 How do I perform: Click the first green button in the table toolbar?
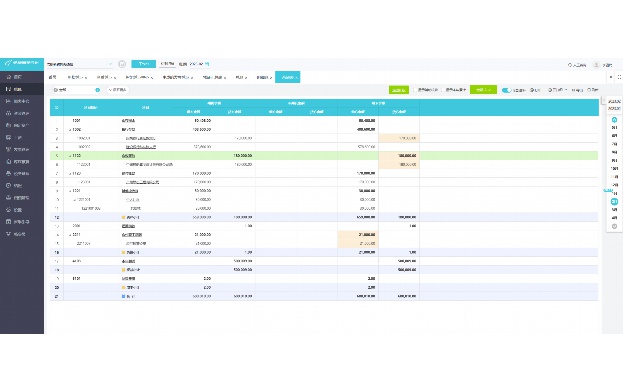(399, 90)
